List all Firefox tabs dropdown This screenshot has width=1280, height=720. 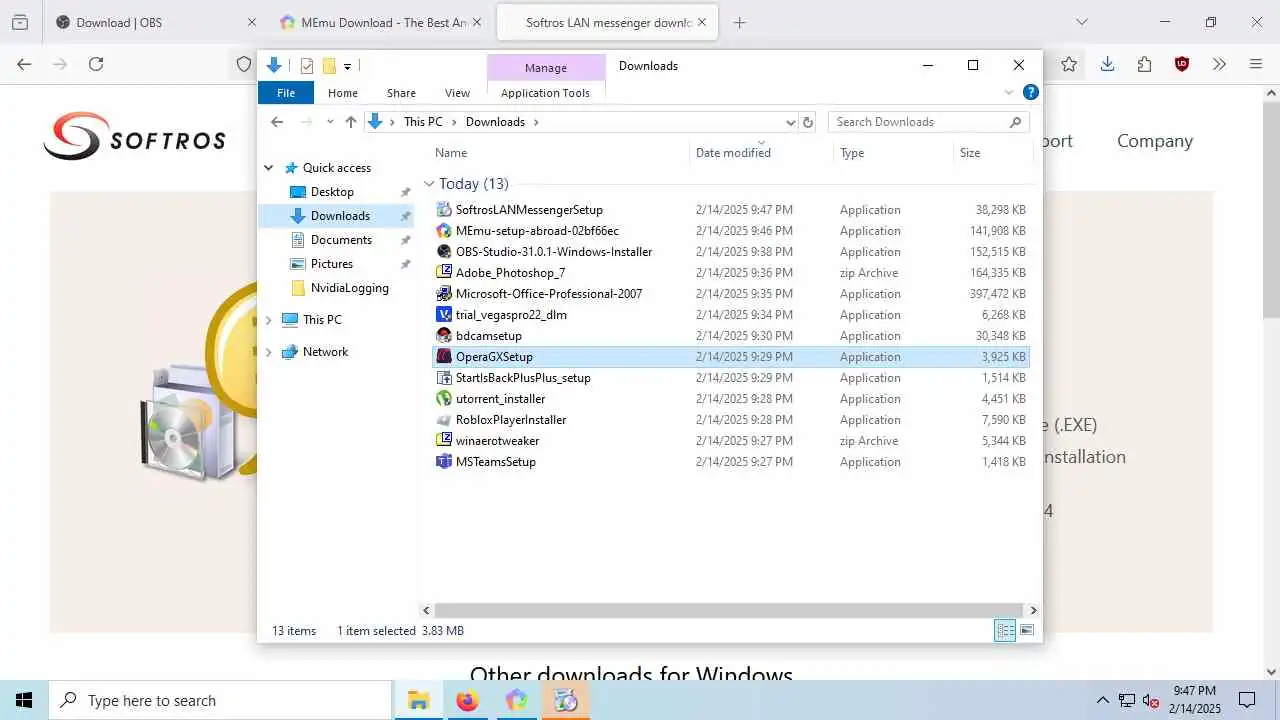tap(1081, 22)
